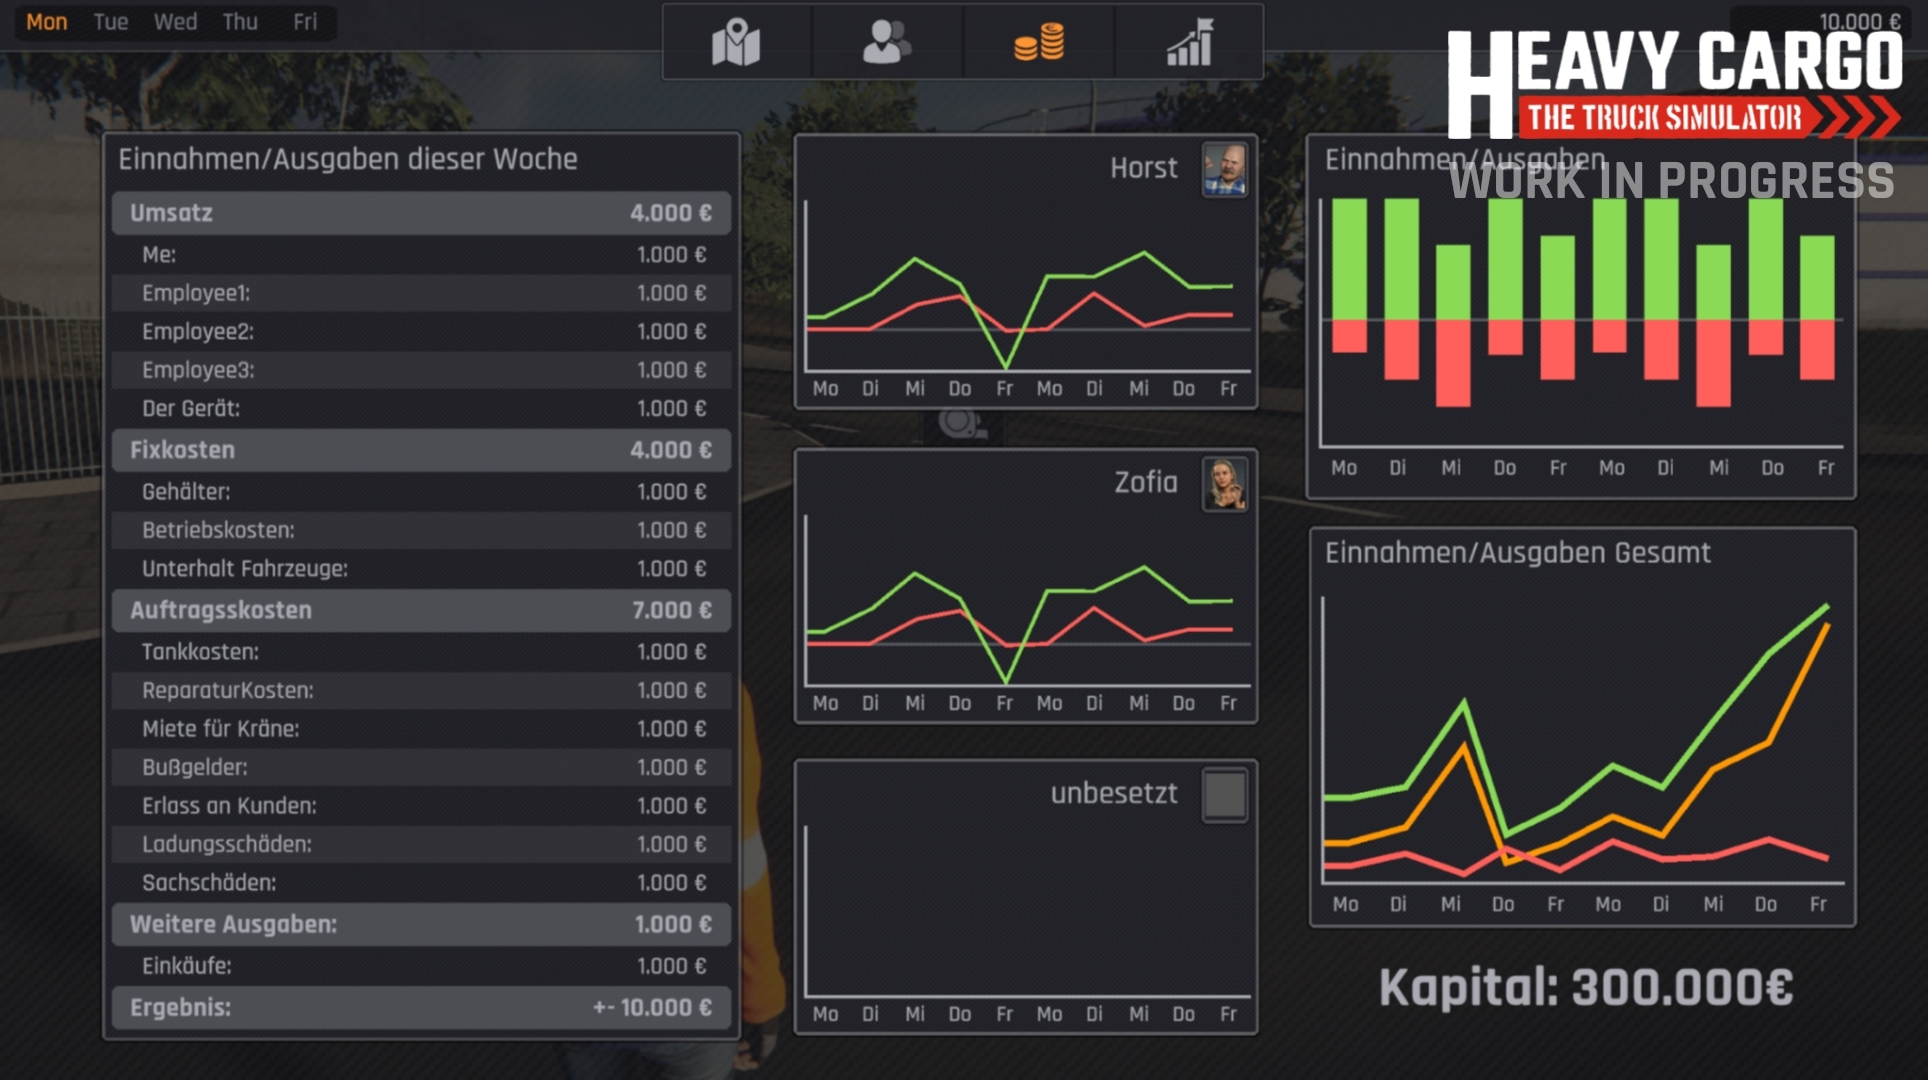Expand the Weitere Ausgaben header row
Screen dimensions: 1928x1080
421,924
